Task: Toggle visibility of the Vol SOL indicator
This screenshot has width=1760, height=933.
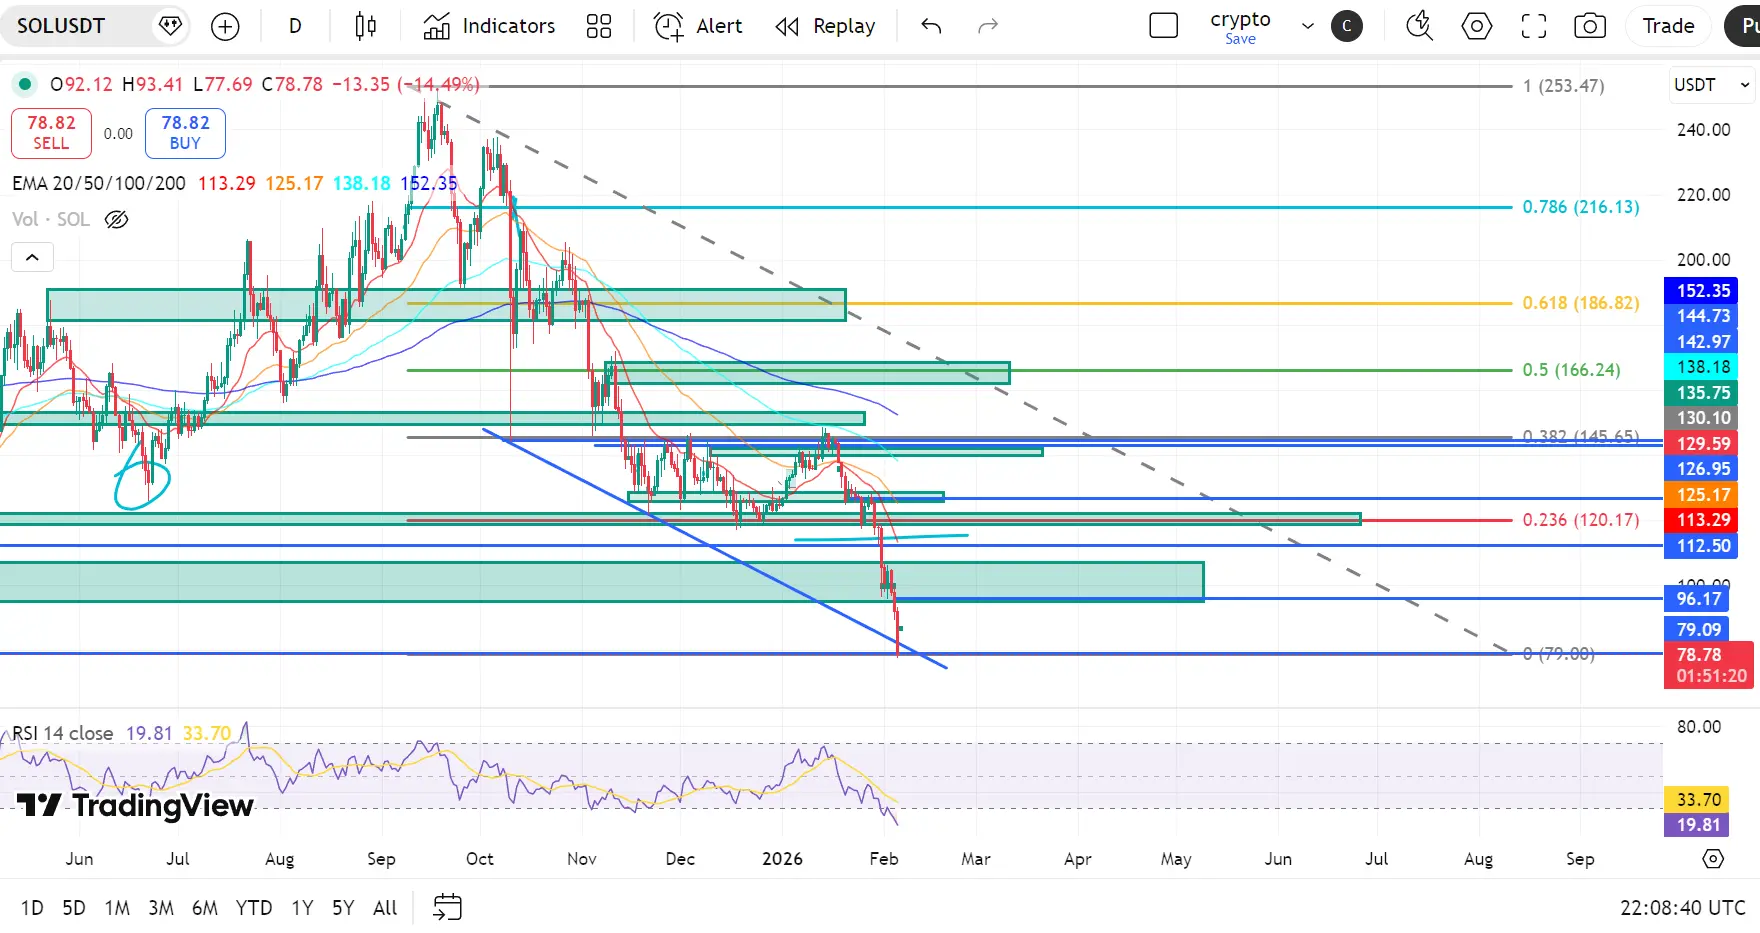Action: click(x=117, y=220)
